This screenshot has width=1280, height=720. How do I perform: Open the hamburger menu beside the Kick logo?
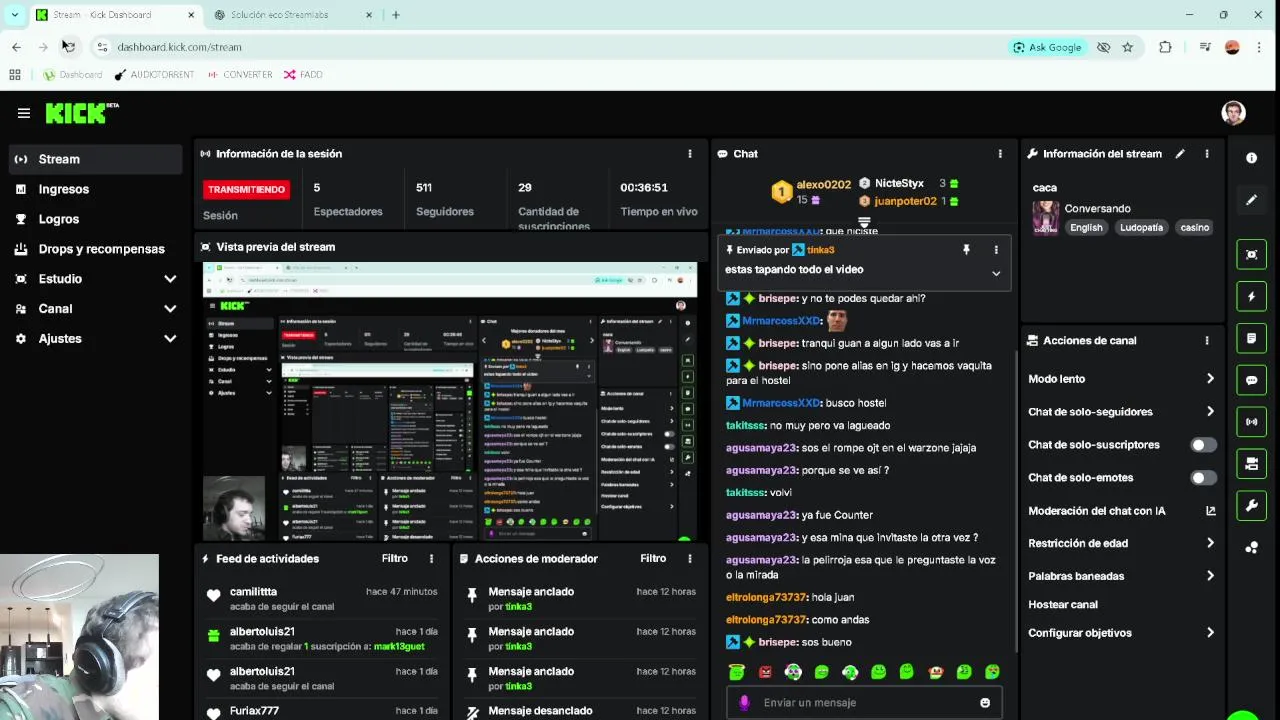pyautogui.click(x=24, y=113)
